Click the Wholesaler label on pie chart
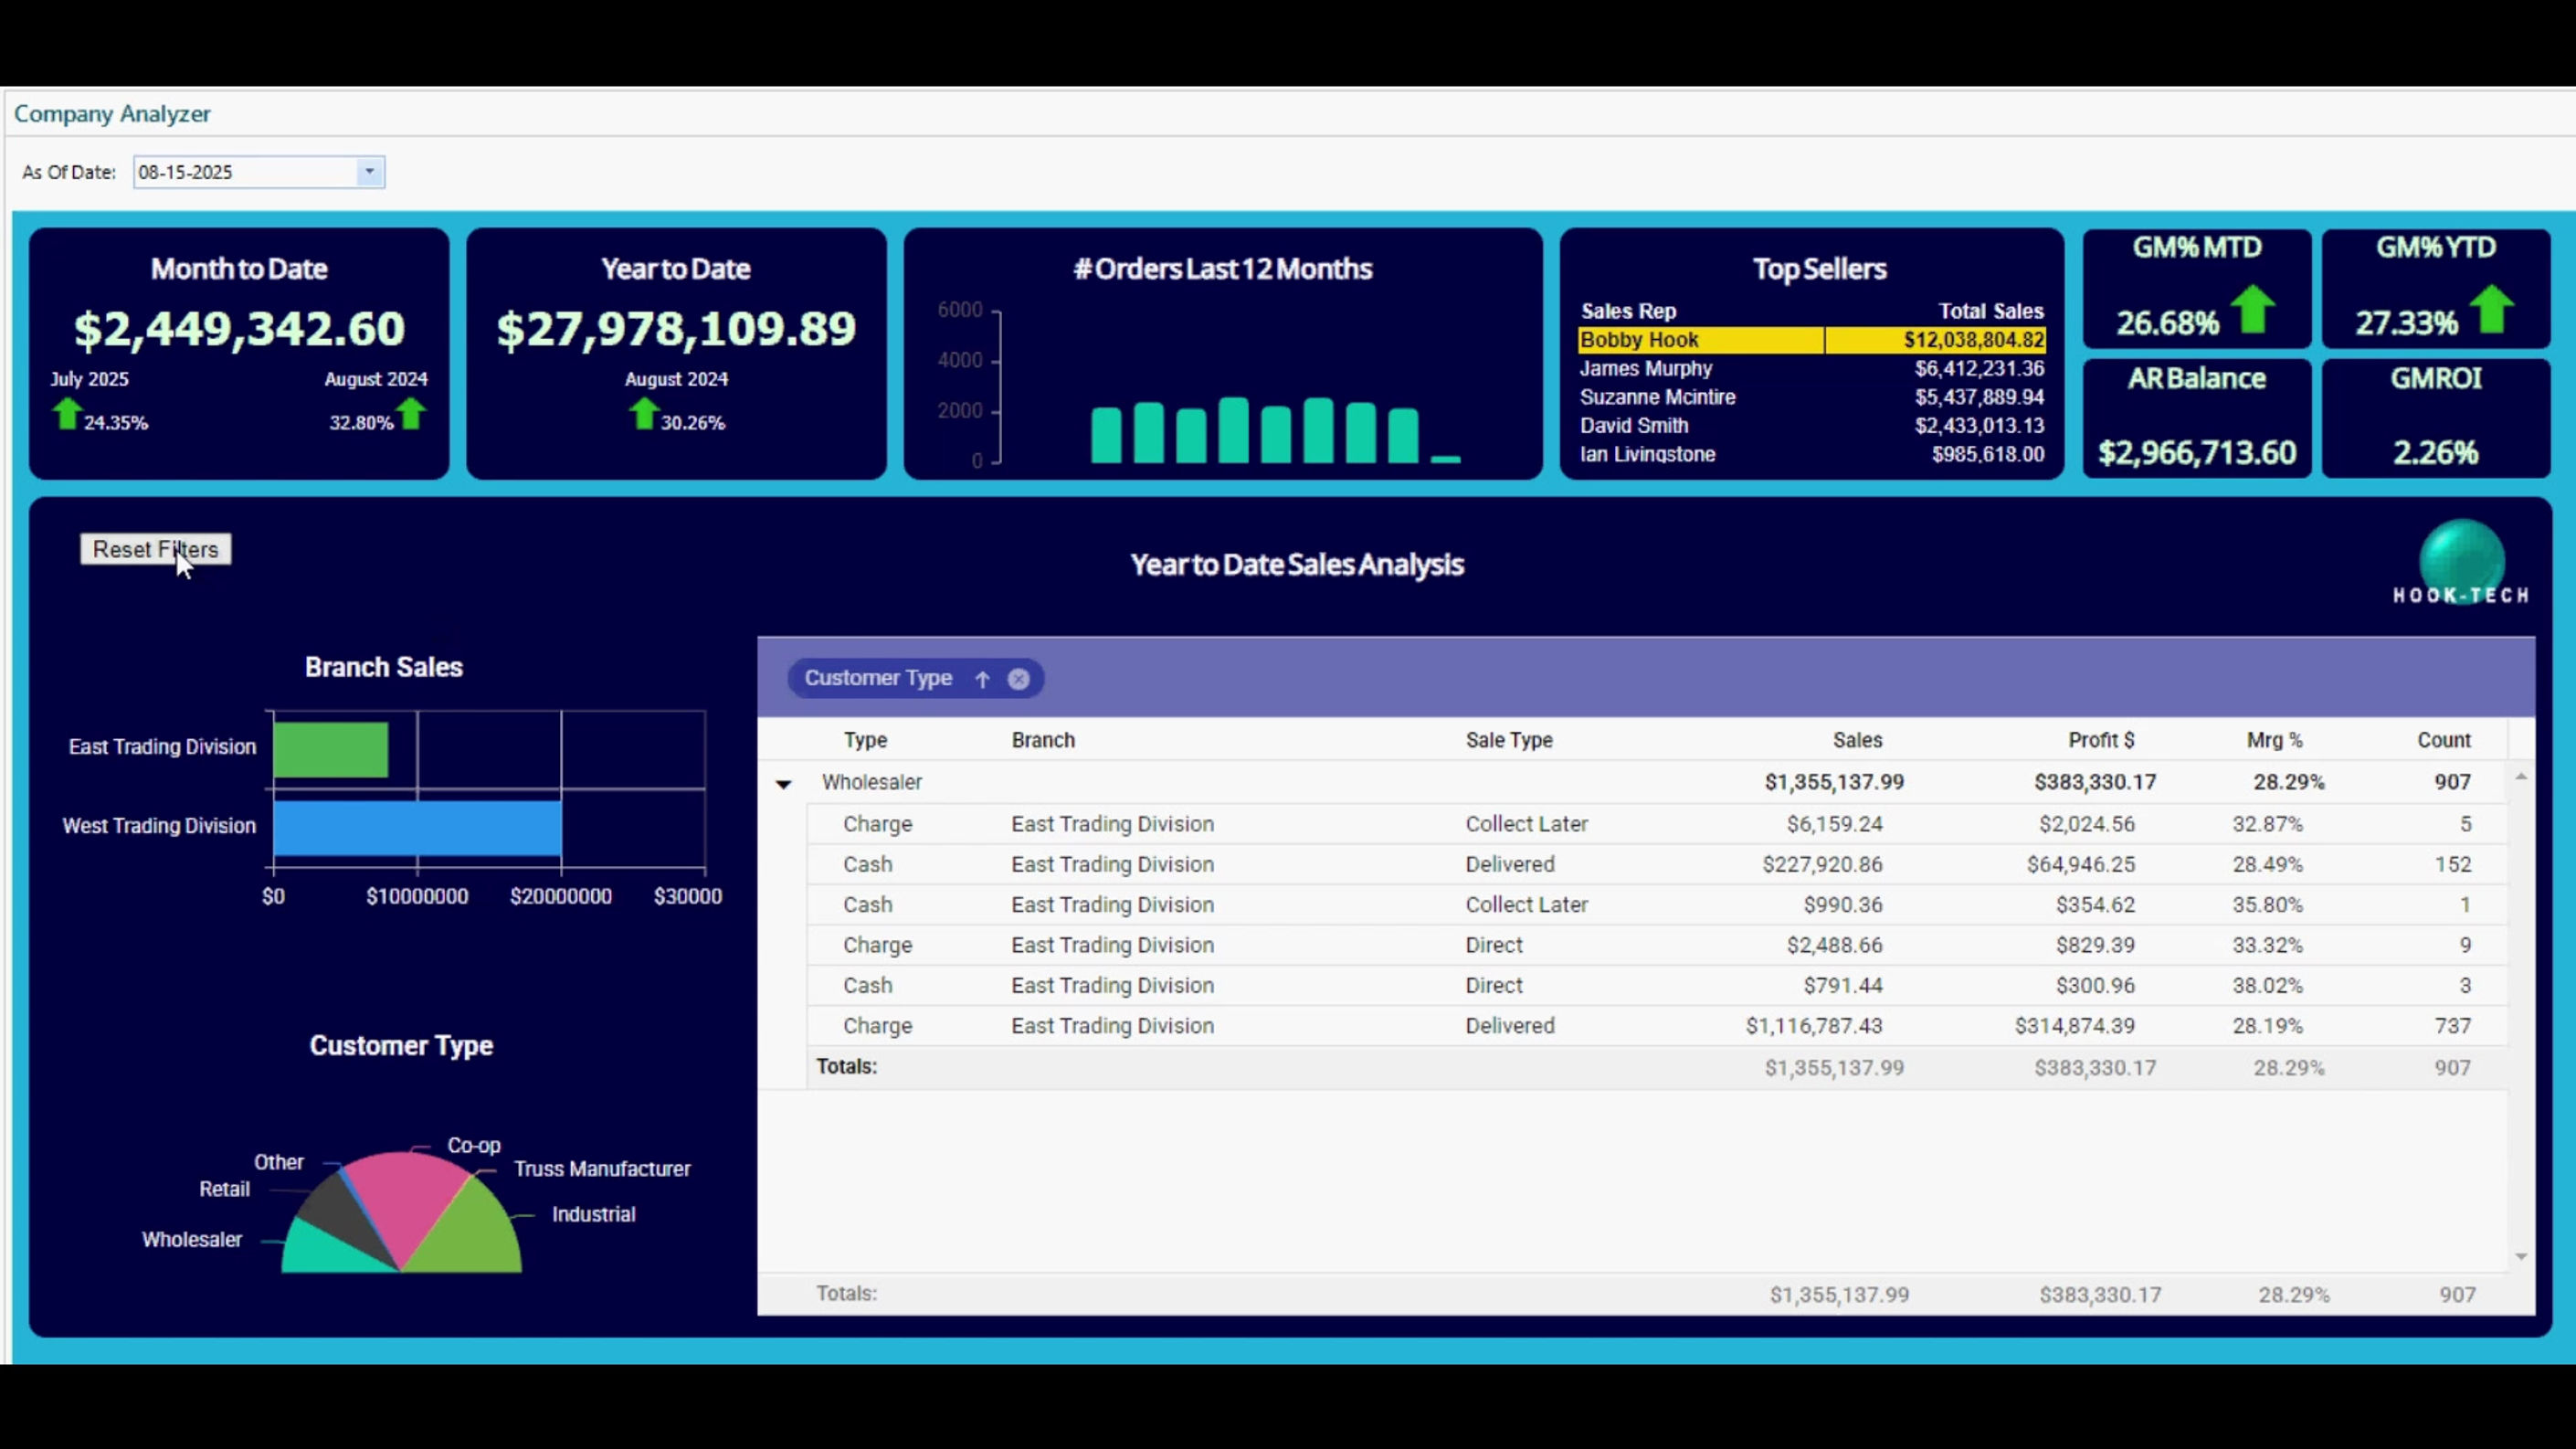 tap(191, 1240)
